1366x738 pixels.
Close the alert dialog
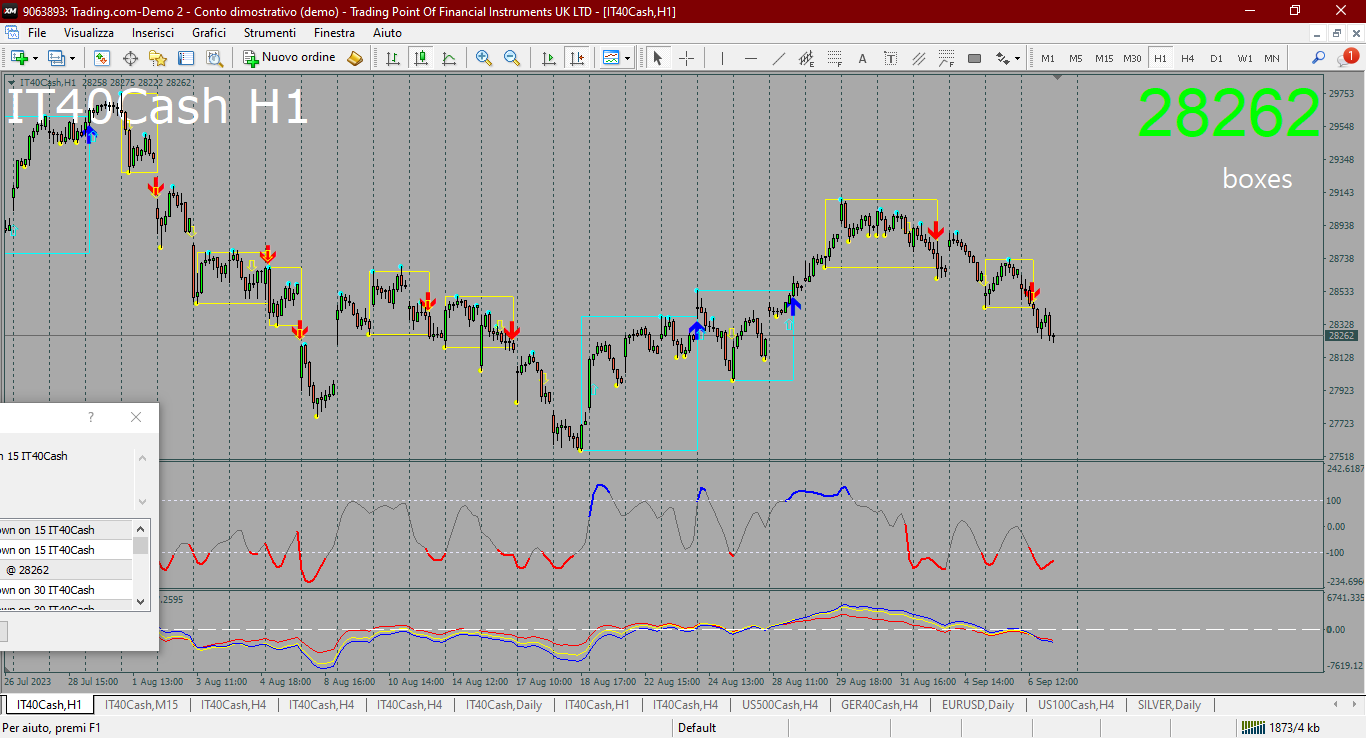[136, 417]
